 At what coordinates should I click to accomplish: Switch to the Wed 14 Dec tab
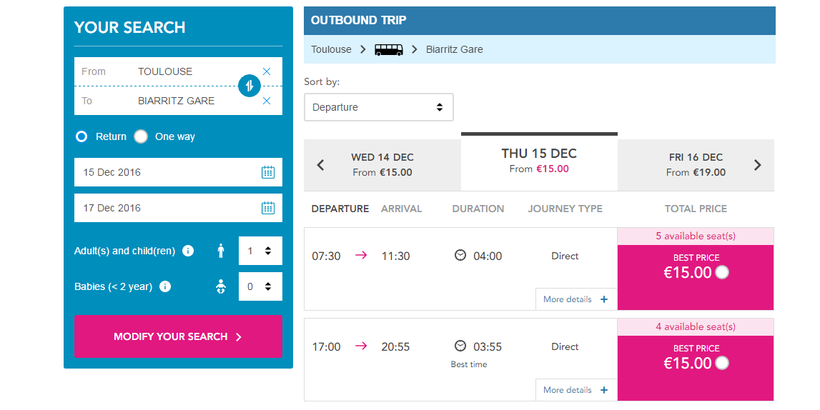click(x=382, y=164)
